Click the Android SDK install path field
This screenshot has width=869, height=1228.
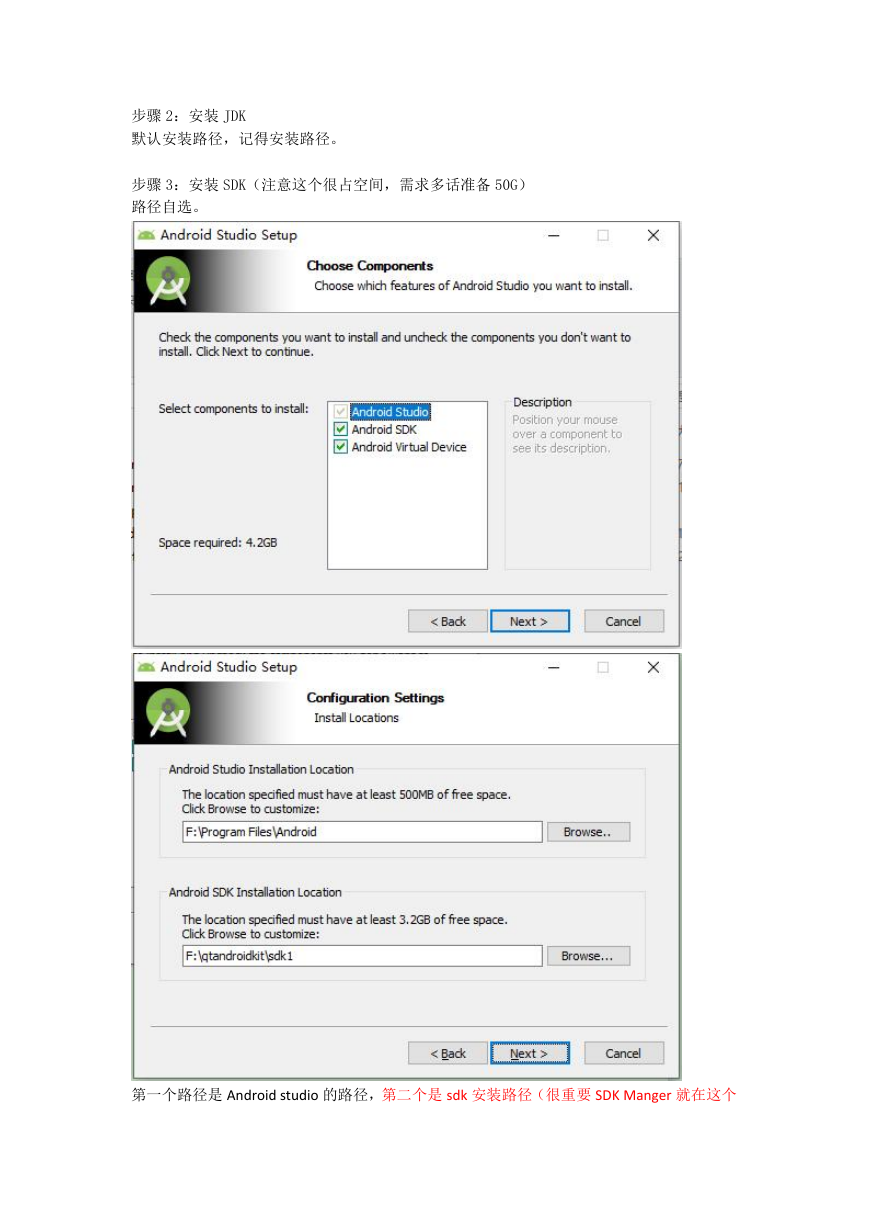pos(362,956)
